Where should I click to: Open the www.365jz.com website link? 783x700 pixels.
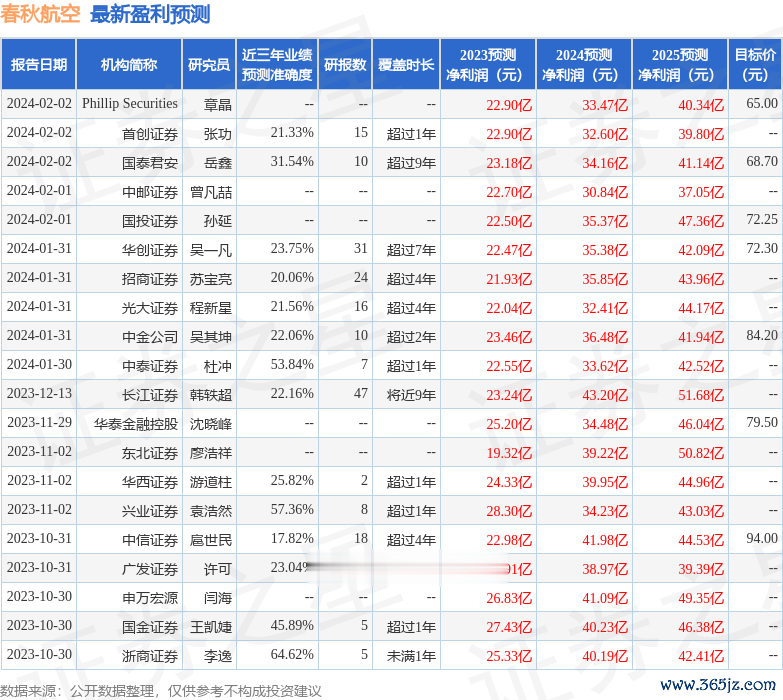click(x=718, y=685)
